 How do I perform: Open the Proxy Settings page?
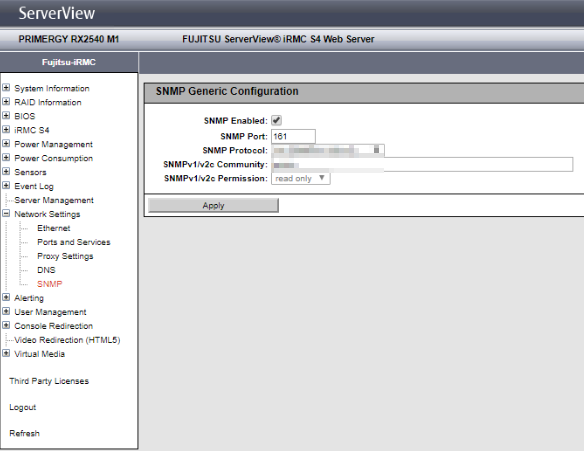point(65,256)
